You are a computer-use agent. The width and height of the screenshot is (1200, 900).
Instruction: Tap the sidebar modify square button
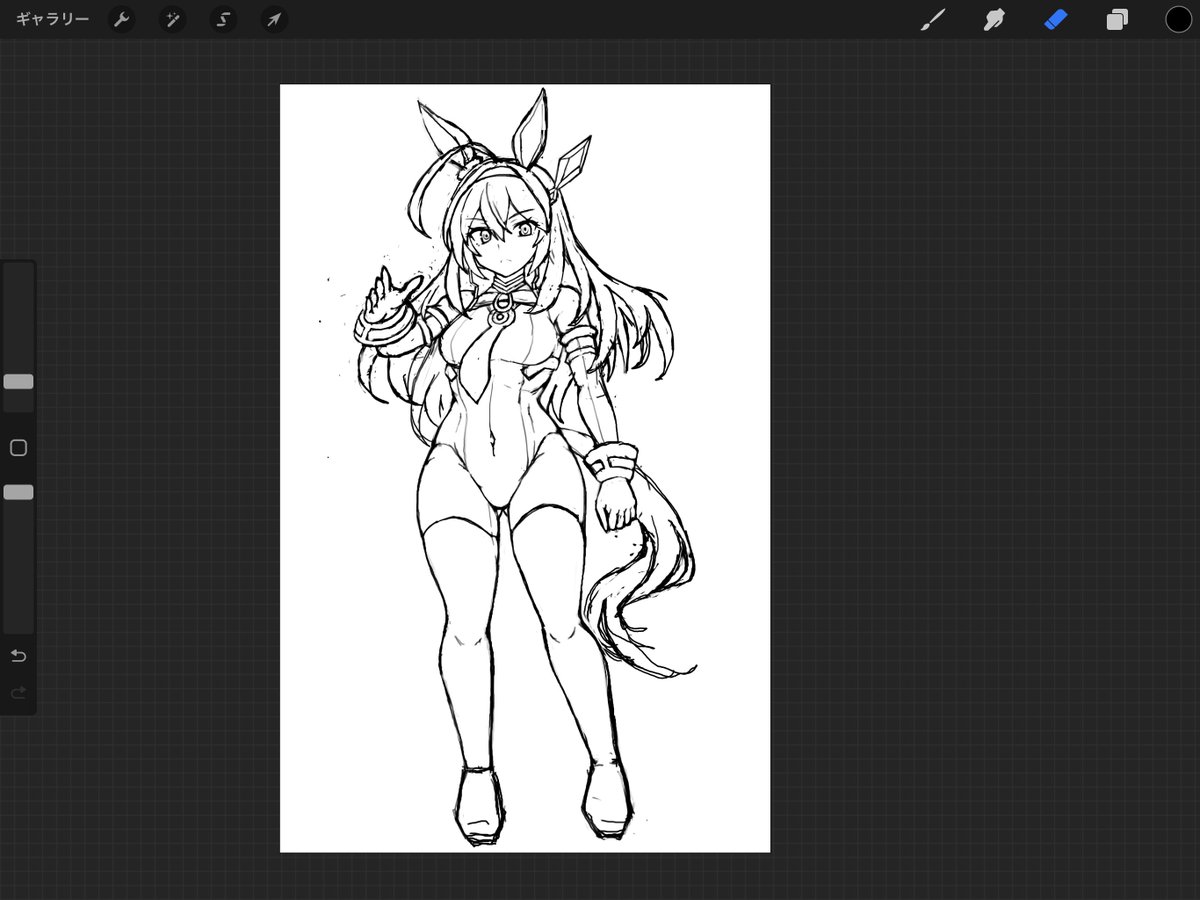(17, 448)
